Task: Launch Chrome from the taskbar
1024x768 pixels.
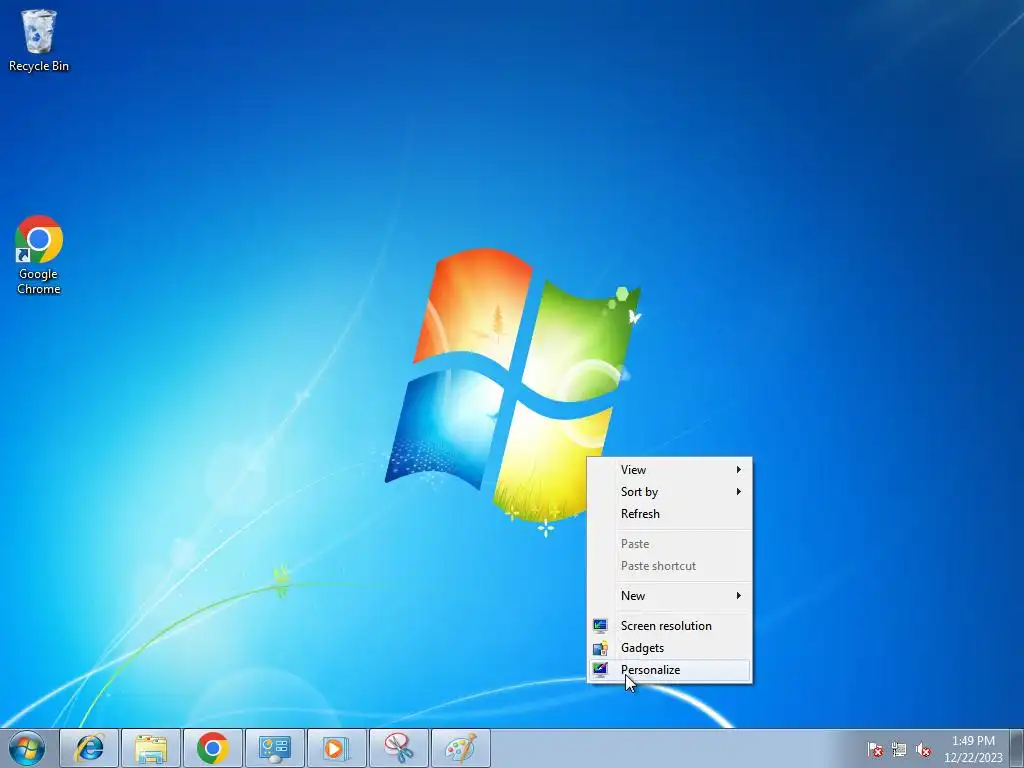Action: [213, 748]
